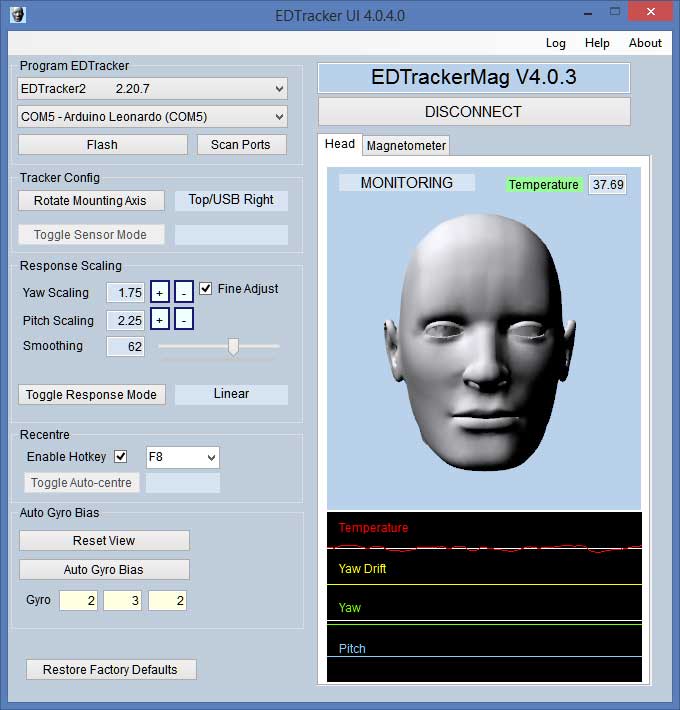Image resolution: width=680 pixels, height=710 pixels.
Task: Open the About menu
Action: (x=645, y=43)
